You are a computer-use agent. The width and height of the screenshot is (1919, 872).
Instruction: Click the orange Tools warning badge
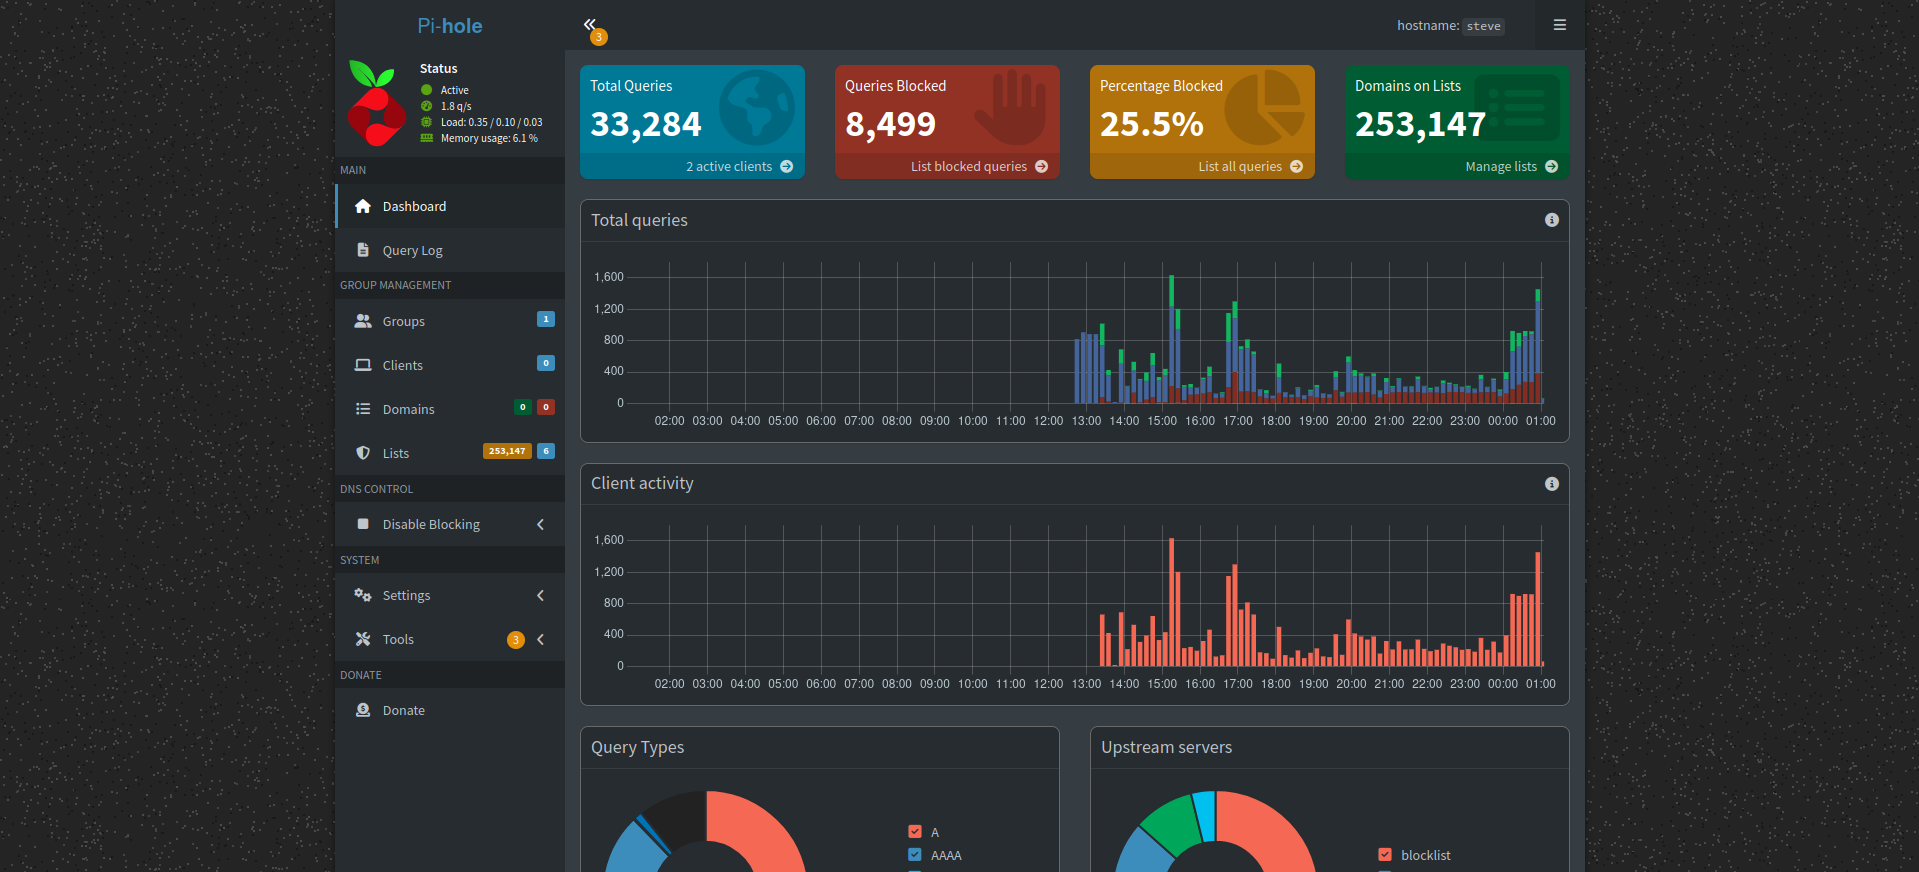coord(516,640)
